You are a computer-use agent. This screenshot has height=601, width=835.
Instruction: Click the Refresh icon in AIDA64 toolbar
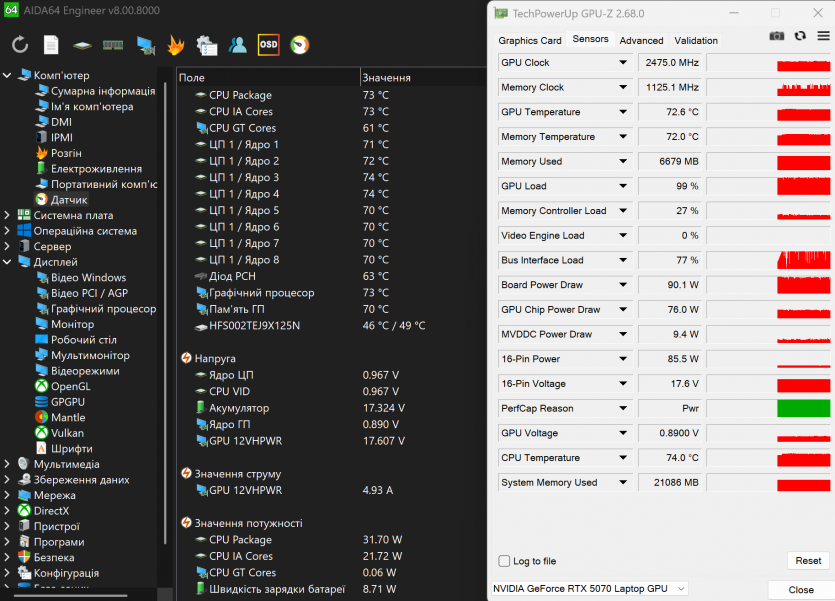pyautogui.click(x=20, y=45)
